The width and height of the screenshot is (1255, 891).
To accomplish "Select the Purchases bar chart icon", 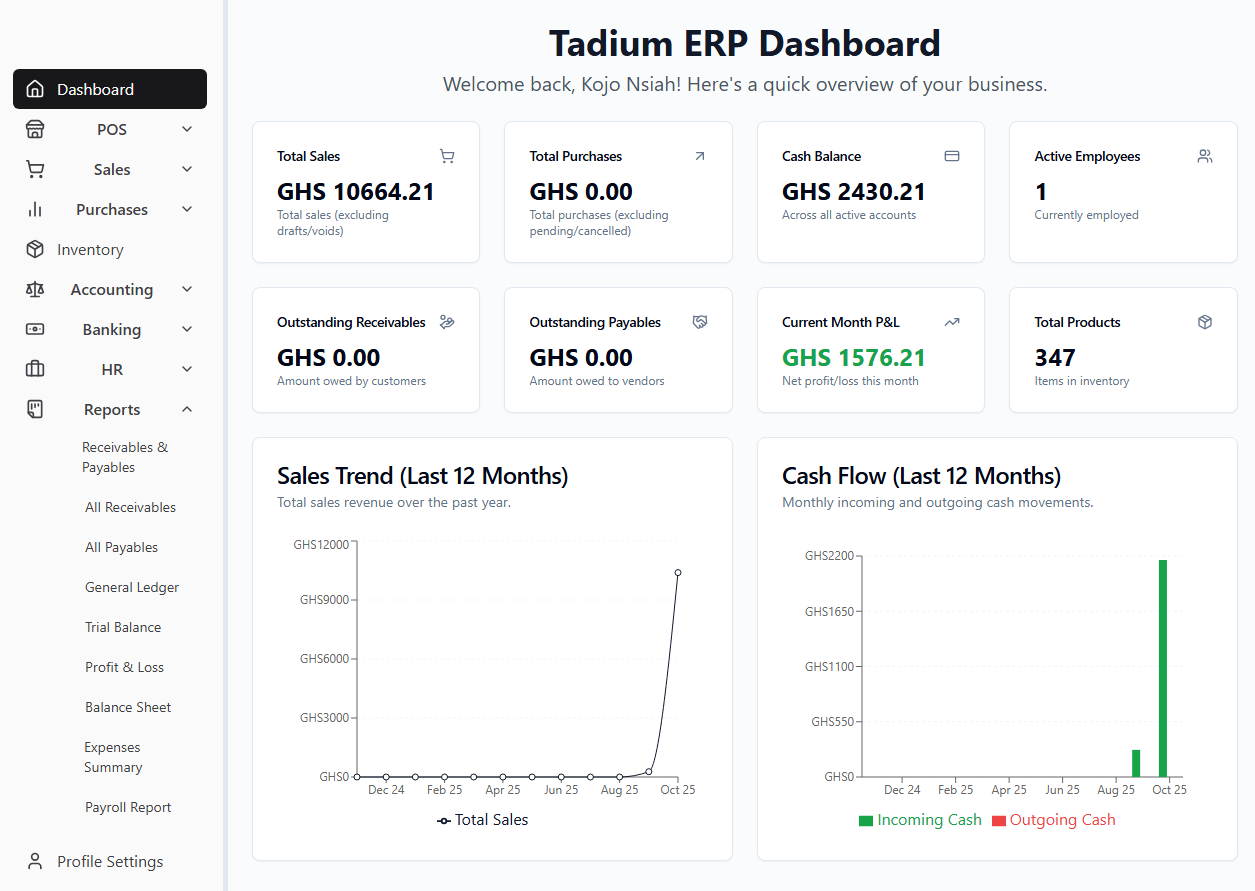I will (35, 209).
